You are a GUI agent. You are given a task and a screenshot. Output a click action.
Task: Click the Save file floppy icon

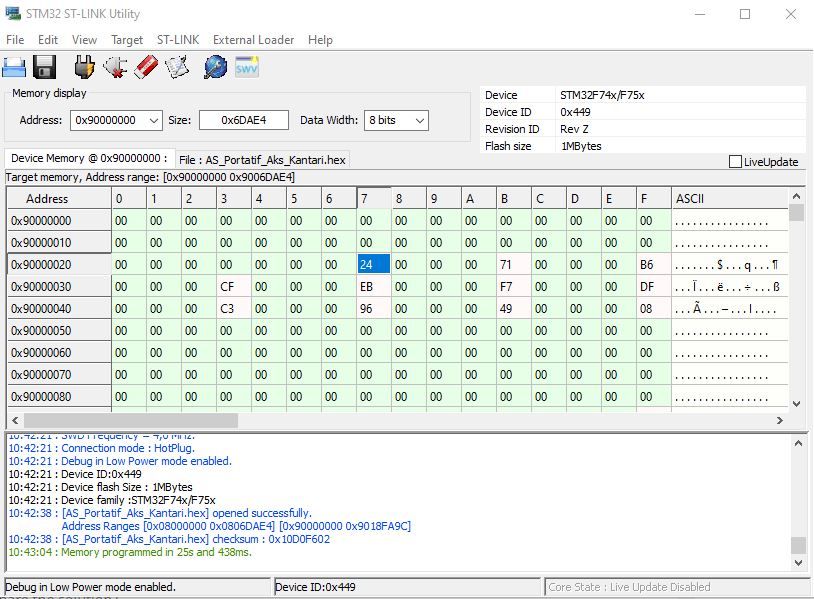pyautogui.click(x=45, y=67)
